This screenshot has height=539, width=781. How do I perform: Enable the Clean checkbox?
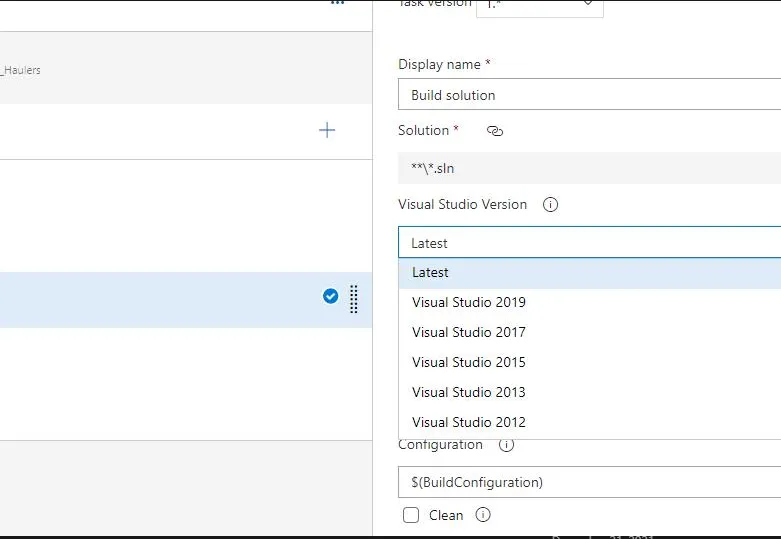point(411,515)
